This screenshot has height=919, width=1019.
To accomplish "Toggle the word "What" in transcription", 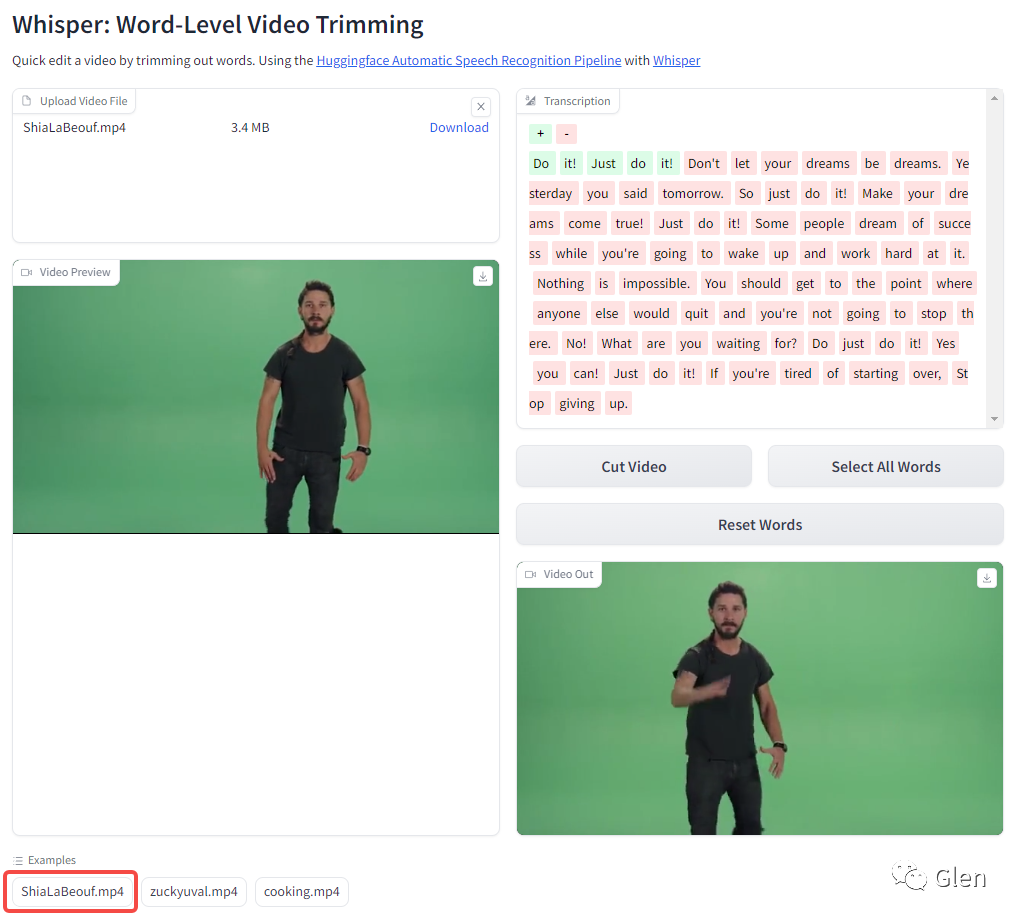I will click(616, 343).
